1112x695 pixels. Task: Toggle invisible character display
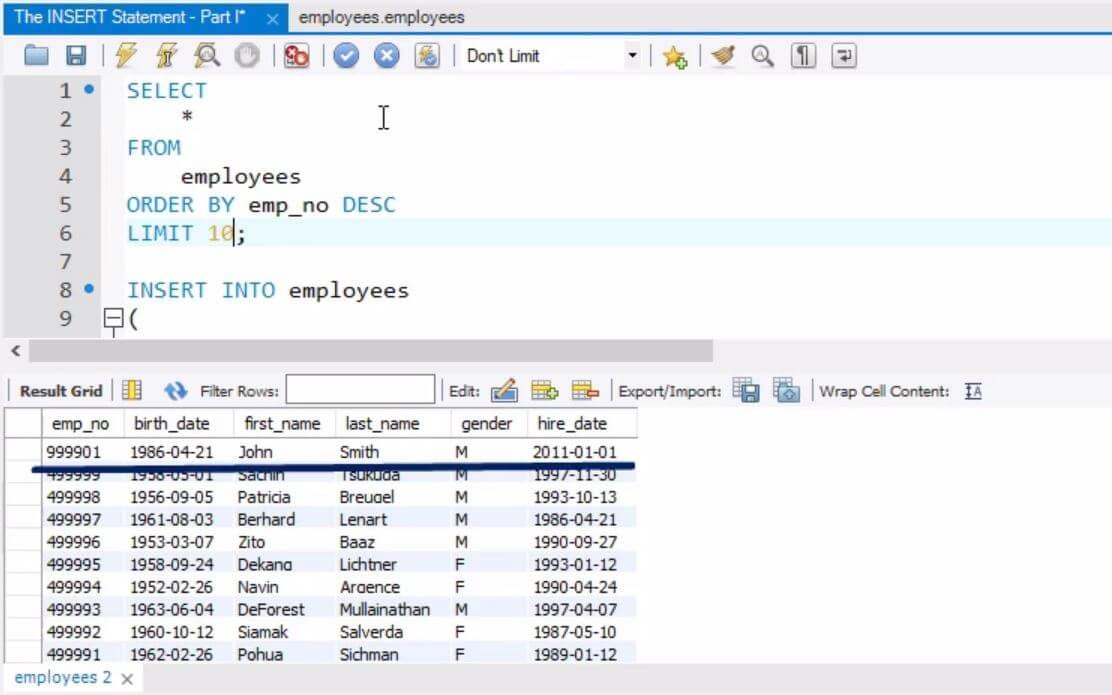[x=800, y=55]
